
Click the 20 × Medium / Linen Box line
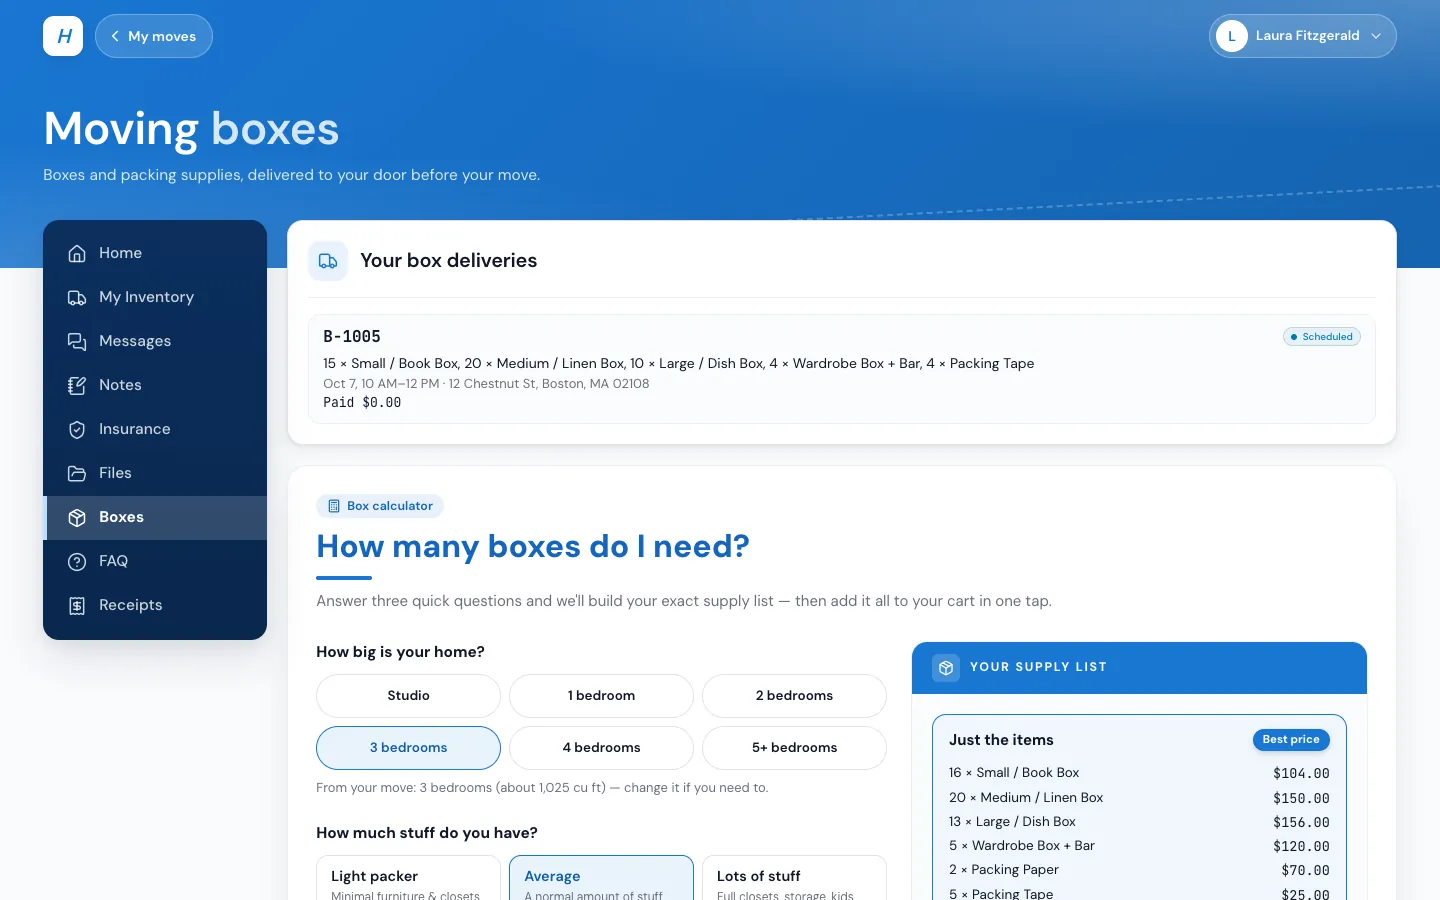click(x=1139, y=798)
